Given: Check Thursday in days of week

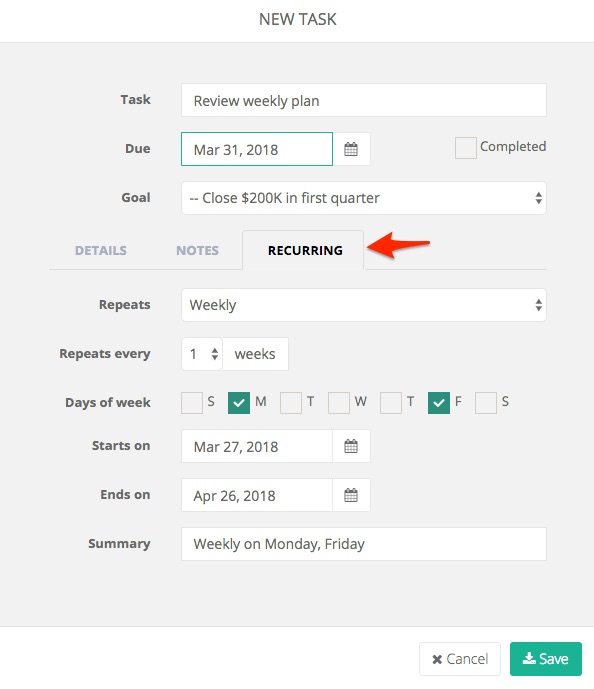Looking at the screenshot, I should [391, 403].
